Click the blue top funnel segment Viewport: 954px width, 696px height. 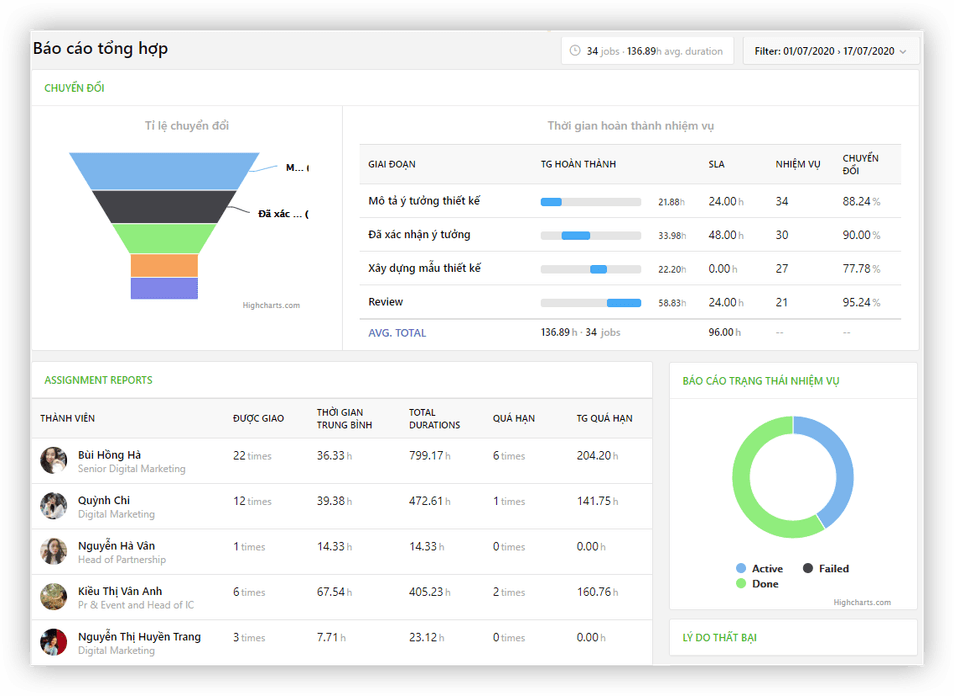click(164, 171)
